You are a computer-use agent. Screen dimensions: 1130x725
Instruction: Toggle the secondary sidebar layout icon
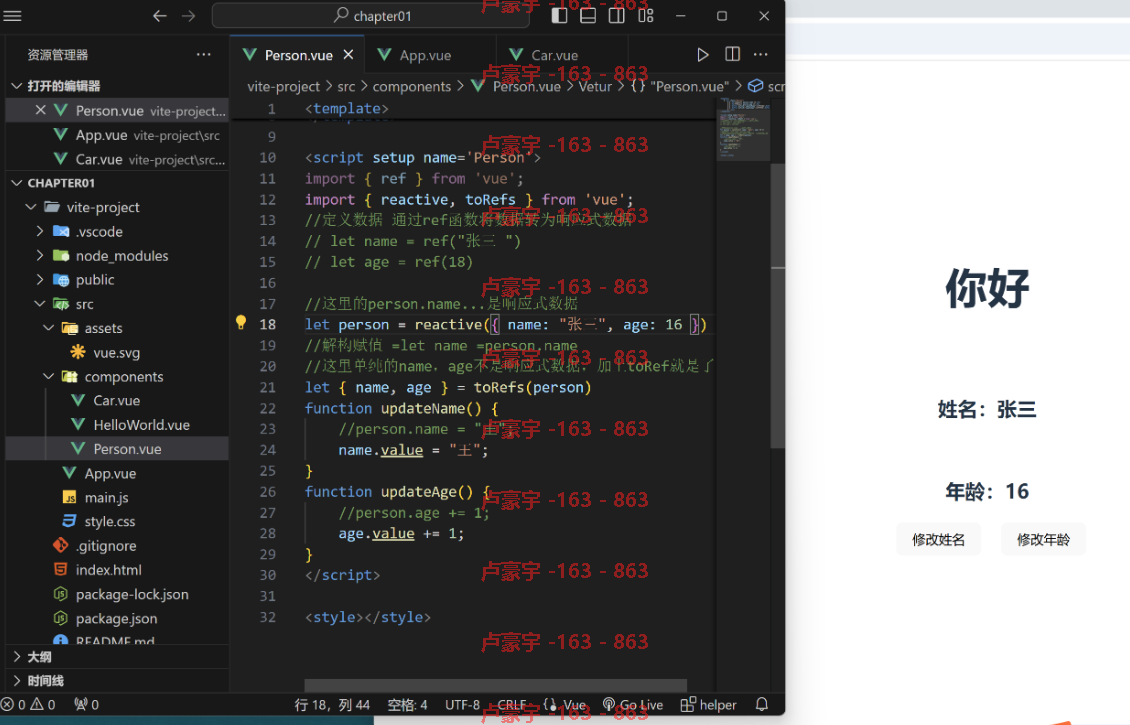pos(617,16)
